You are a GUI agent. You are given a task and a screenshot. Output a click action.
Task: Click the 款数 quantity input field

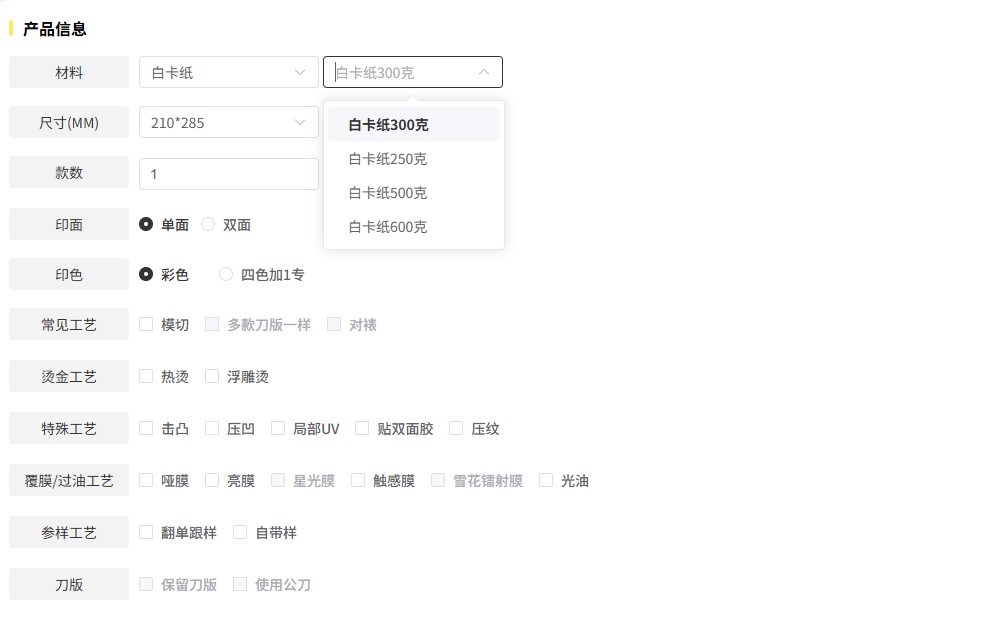coord(228,173)
